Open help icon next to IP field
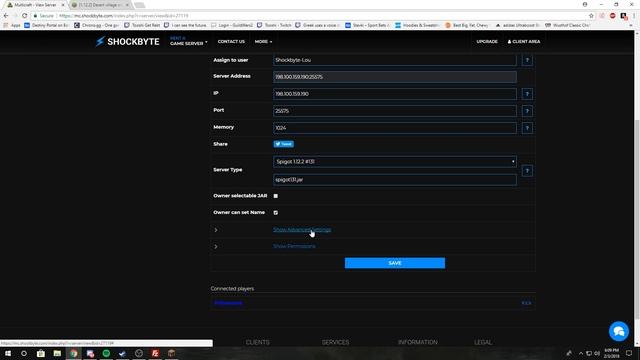This screenshot has width=640, height=360. [x=527, y=94]
